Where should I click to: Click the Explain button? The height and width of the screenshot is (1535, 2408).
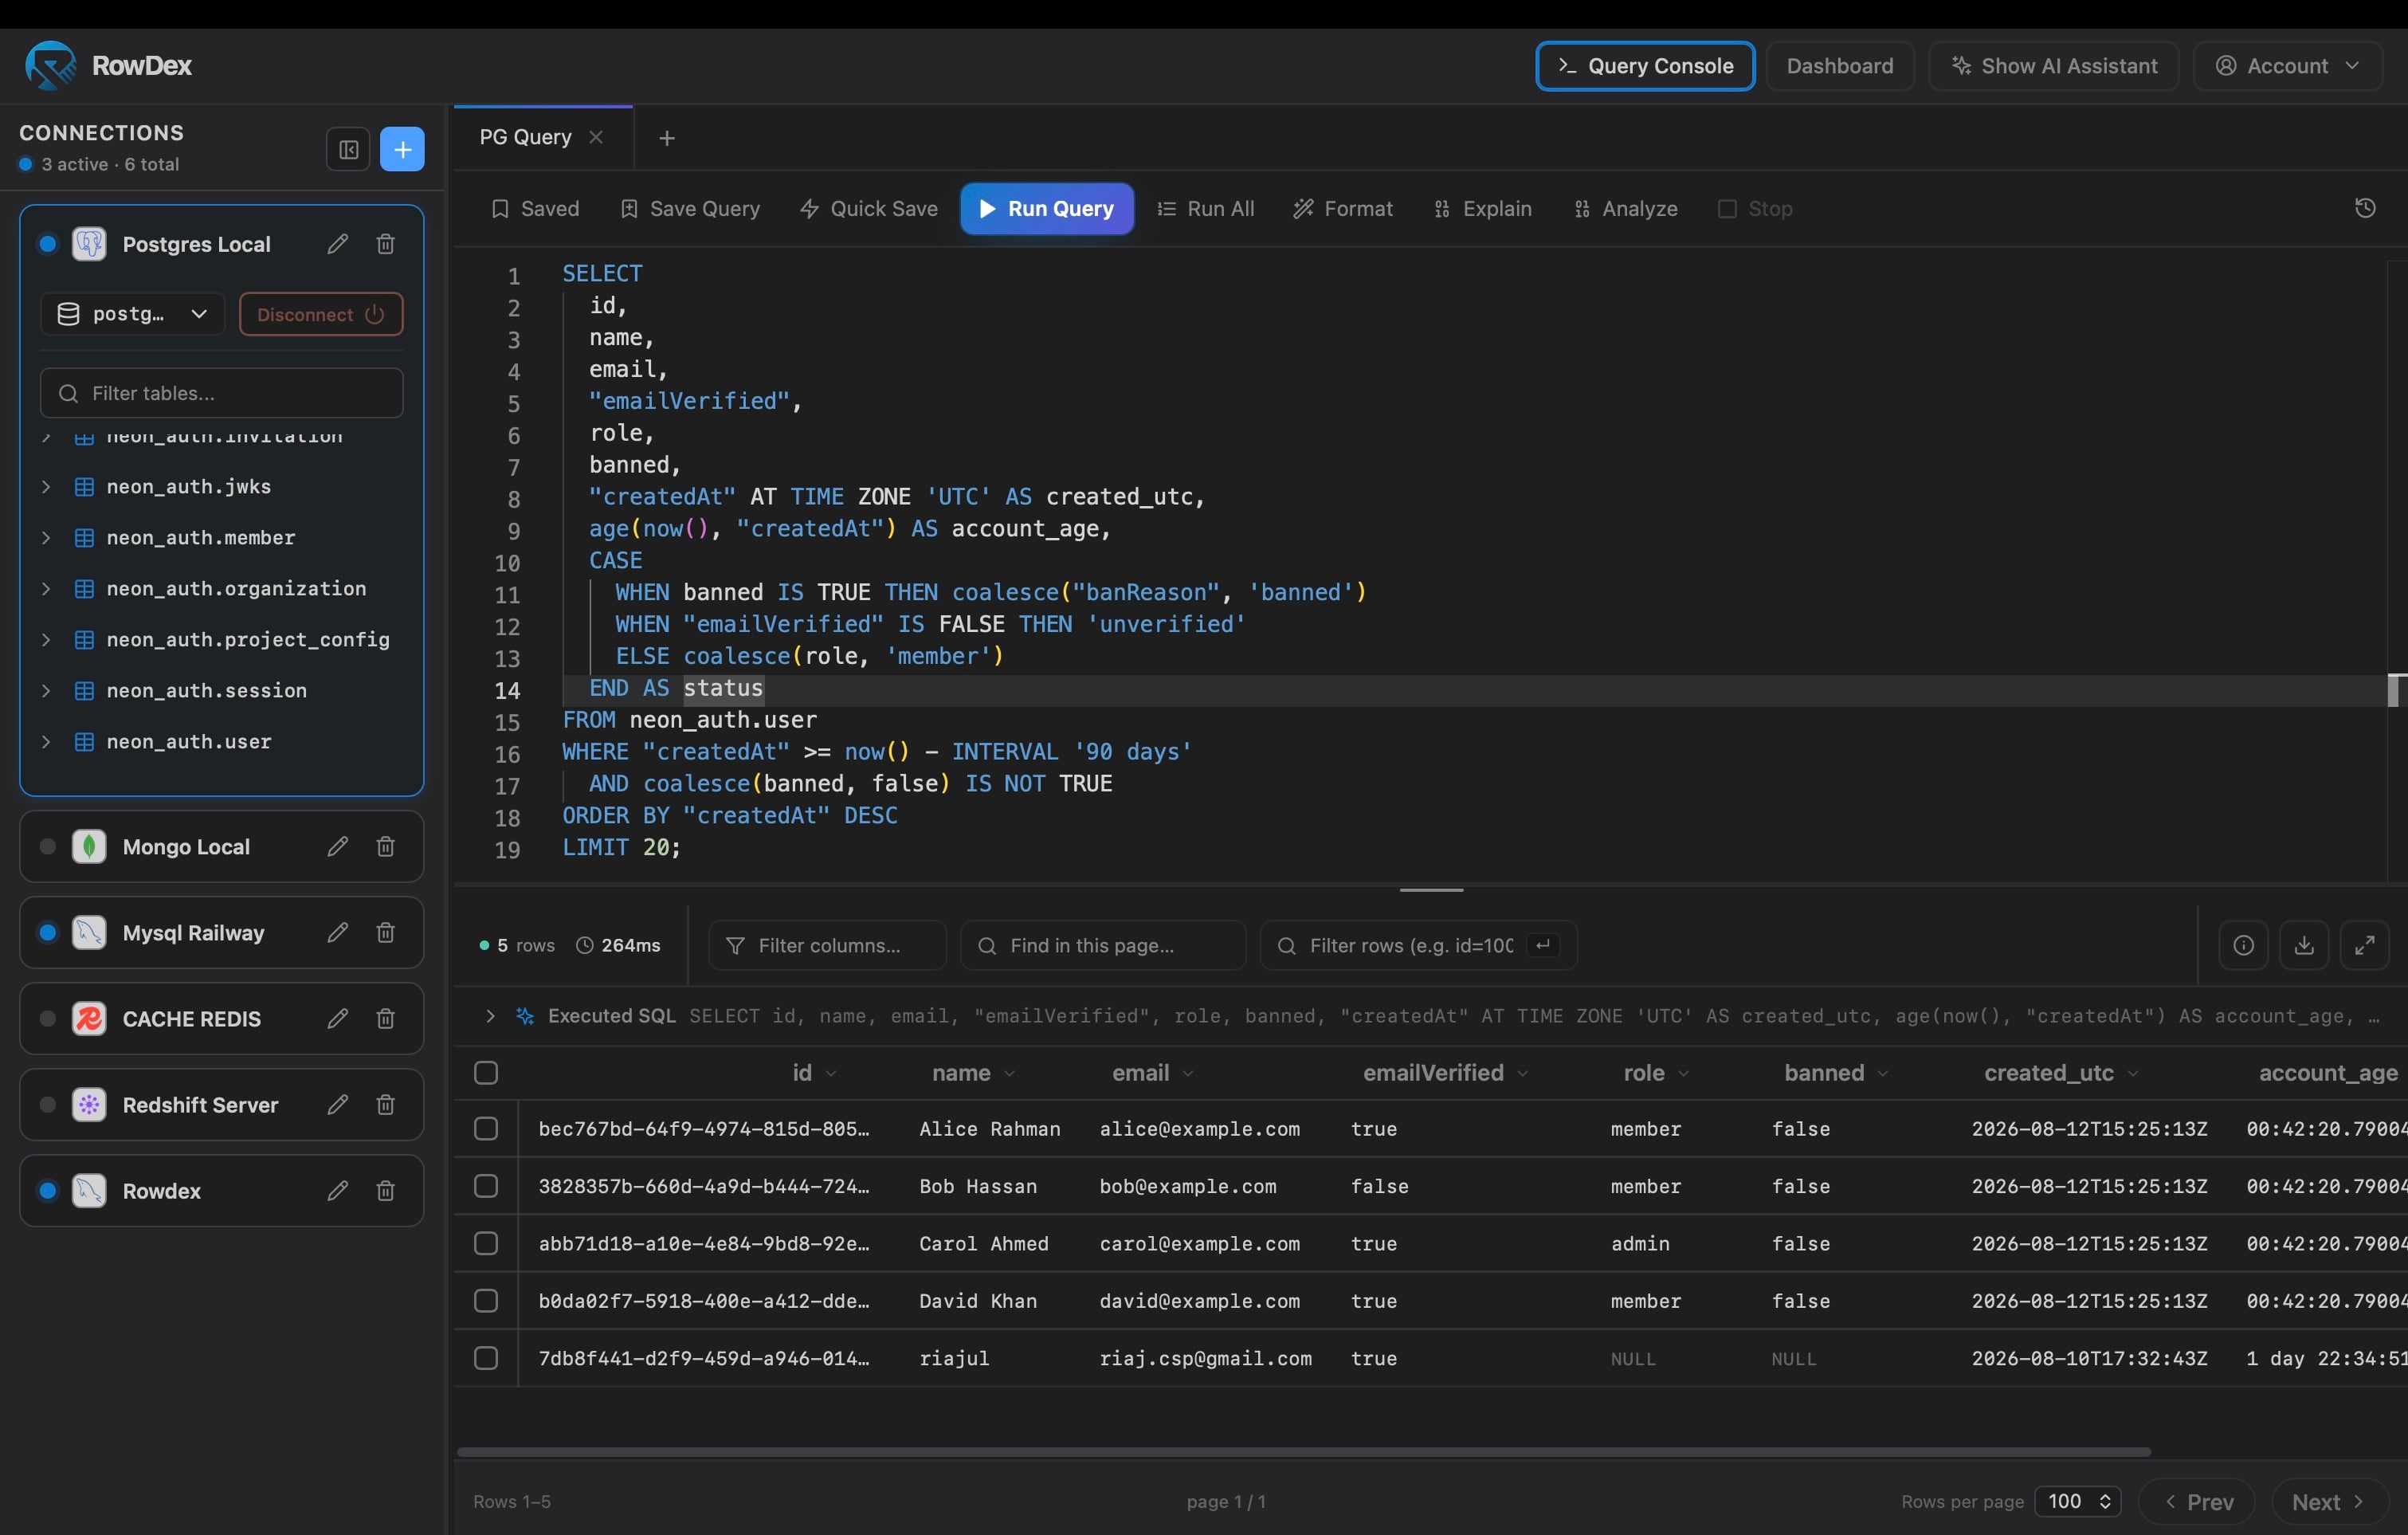pyautogui.click(x=1483, y=209)
